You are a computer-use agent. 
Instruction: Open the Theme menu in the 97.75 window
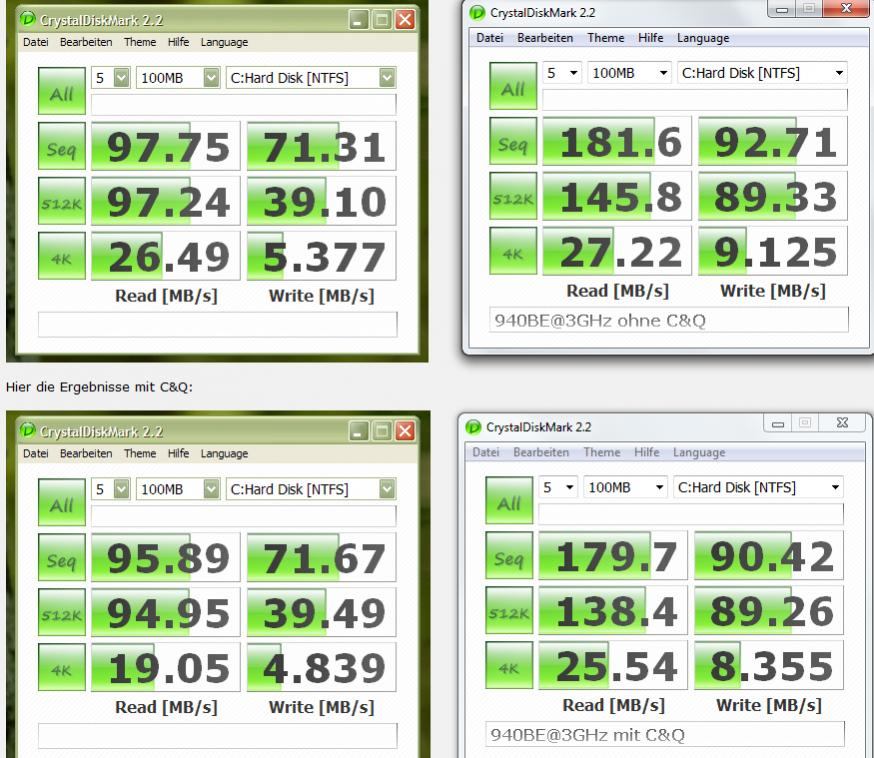[140, 42]
